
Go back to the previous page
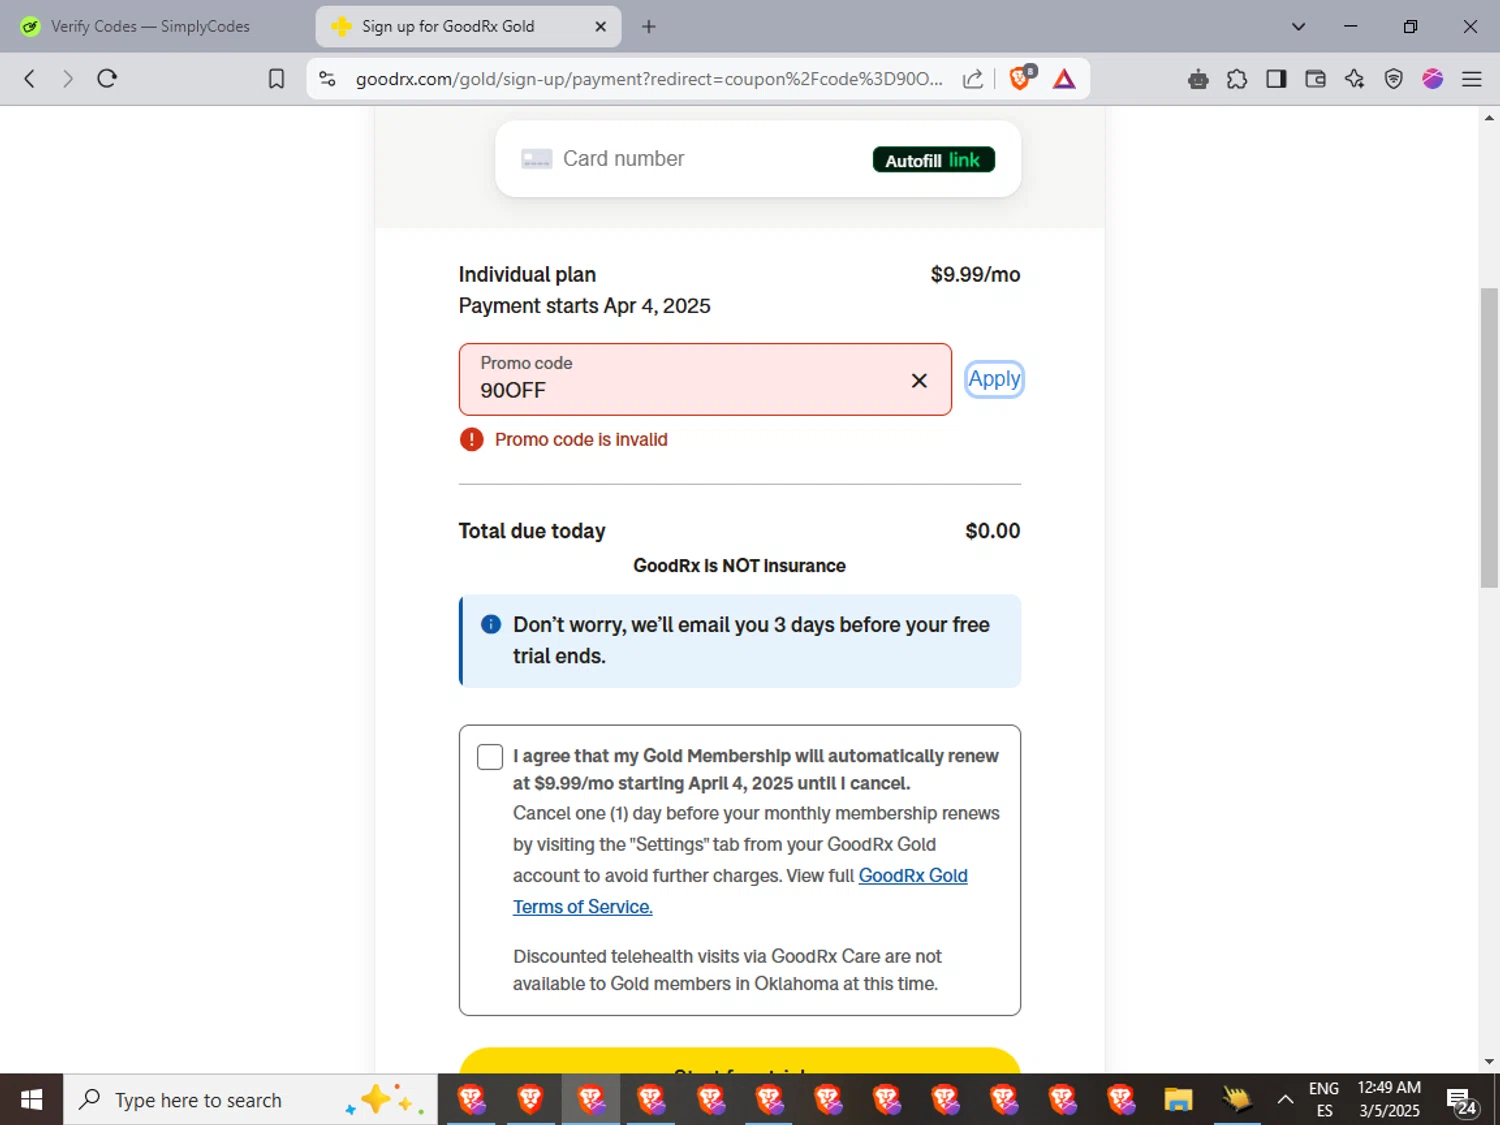tap(29, 79)
